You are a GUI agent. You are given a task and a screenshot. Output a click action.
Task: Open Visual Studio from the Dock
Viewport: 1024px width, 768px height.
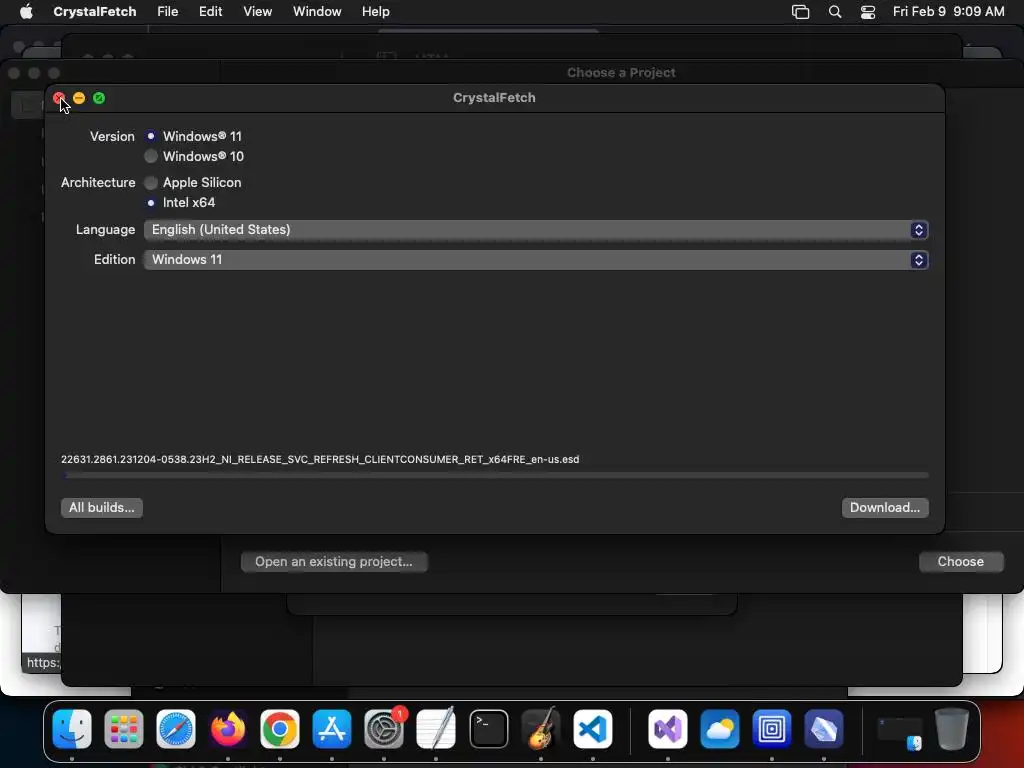pos(667,729)
